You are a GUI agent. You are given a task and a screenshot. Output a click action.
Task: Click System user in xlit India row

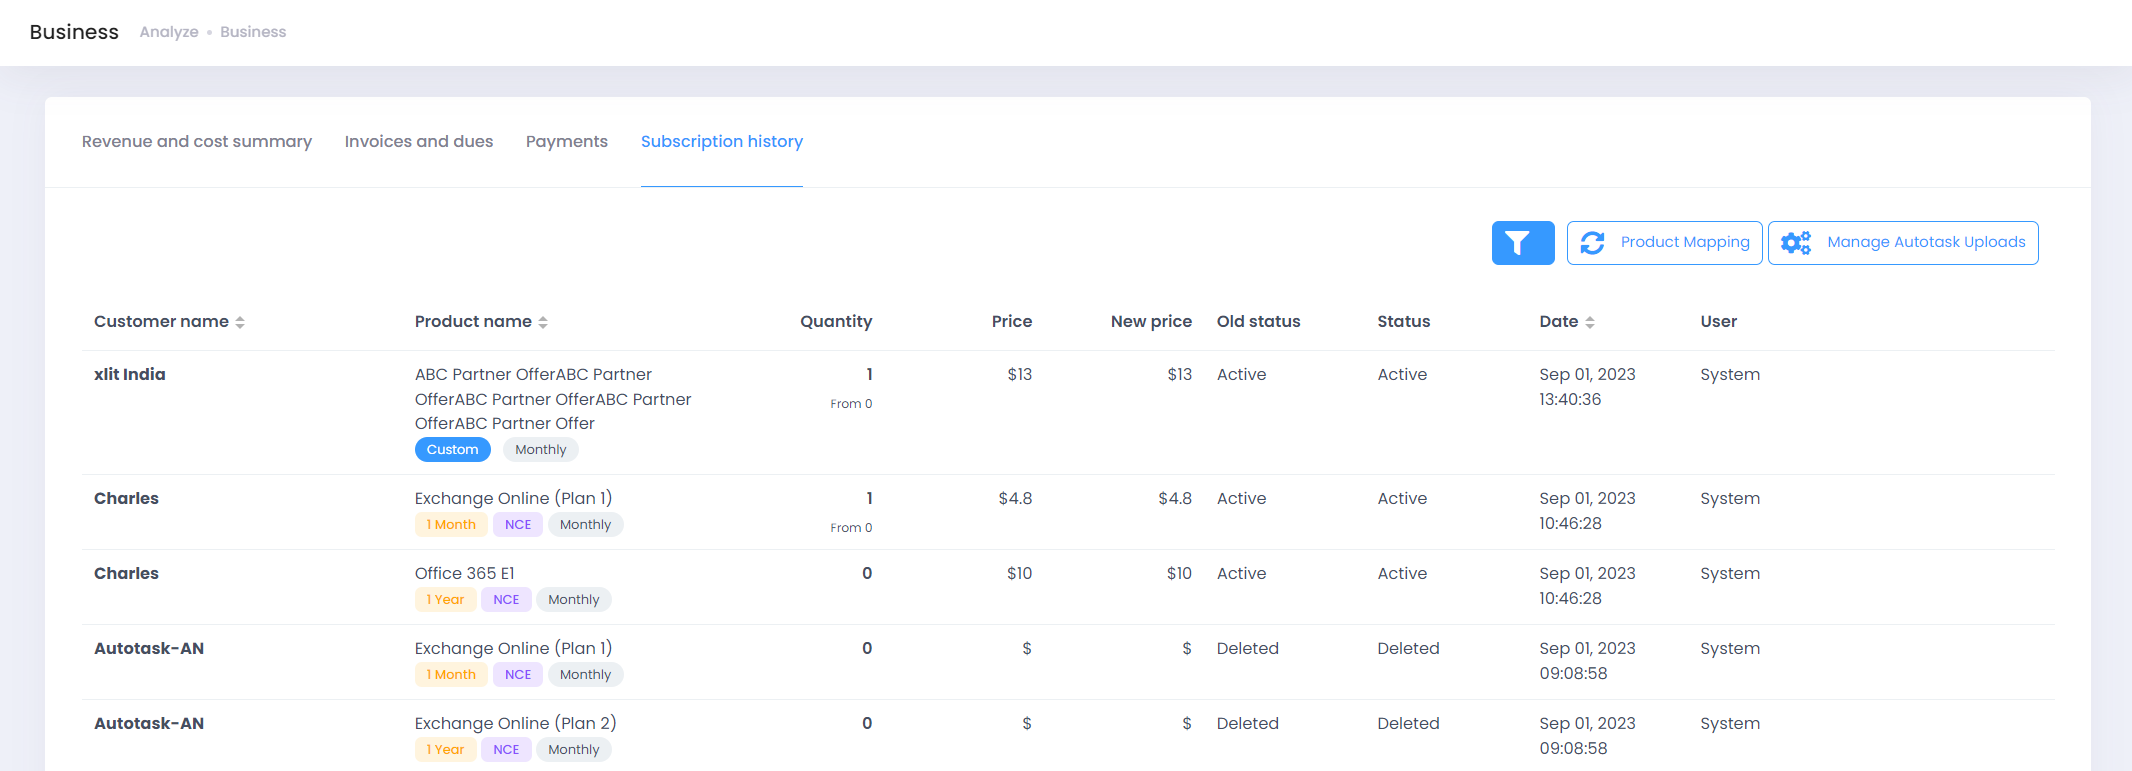(1730, 374)
